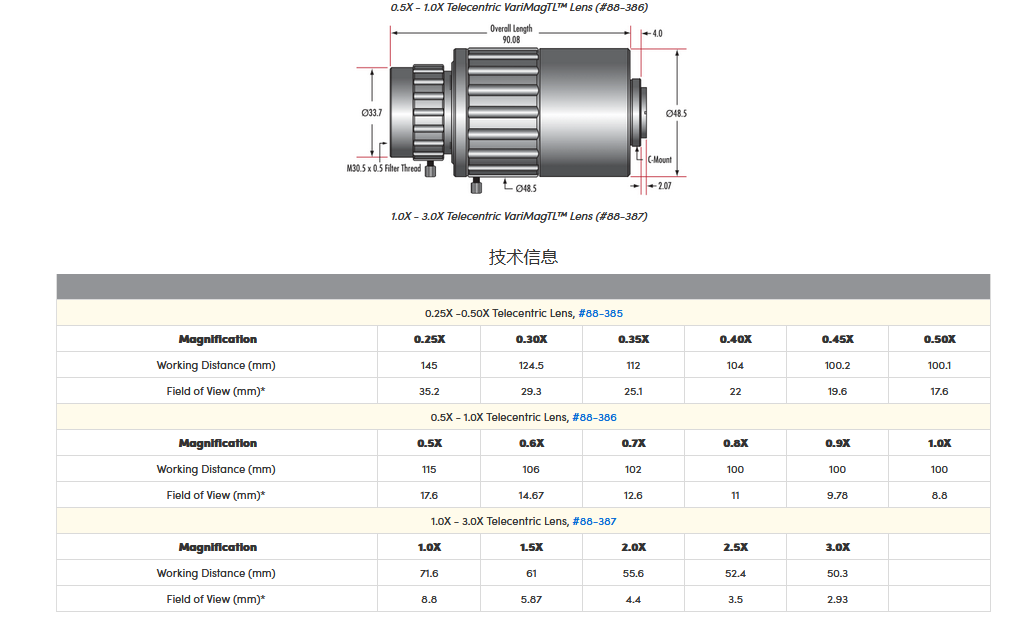The width and height of the screenshot is (1030, 644).
Task: Click the C-Mount label in the drawing
Action: [659, 159]
